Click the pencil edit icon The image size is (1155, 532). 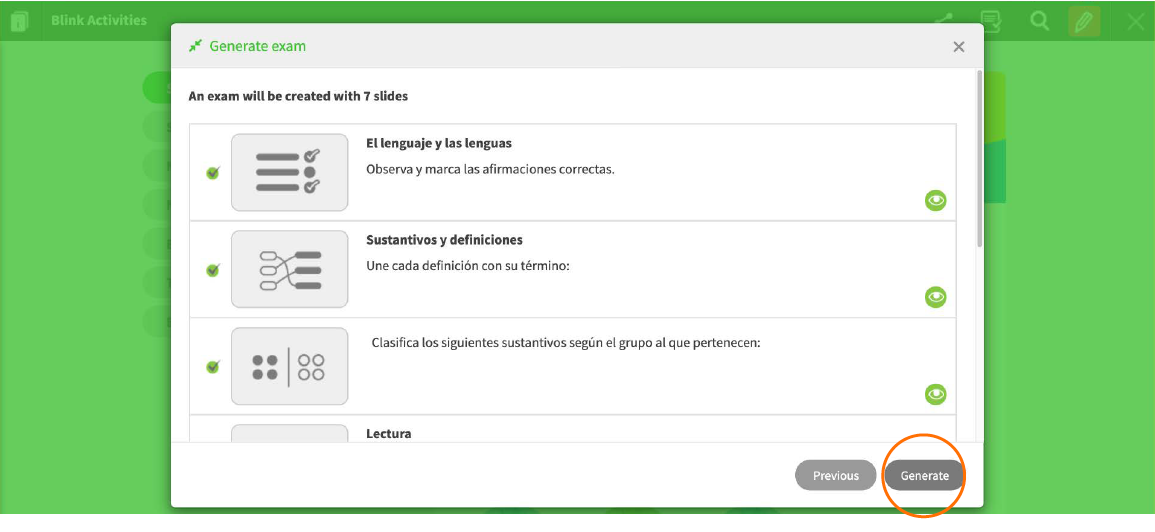point(1084,22)
